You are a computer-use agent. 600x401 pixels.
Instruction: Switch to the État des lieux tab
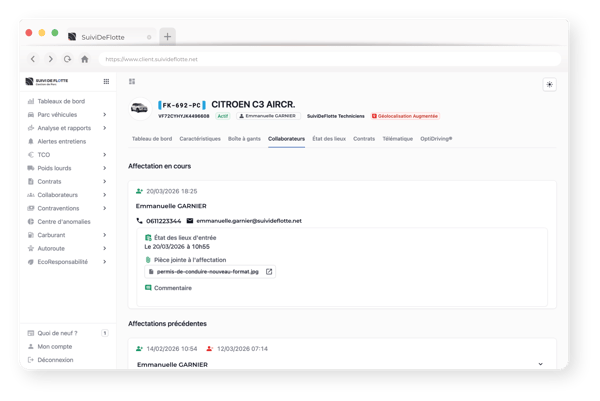329,139
